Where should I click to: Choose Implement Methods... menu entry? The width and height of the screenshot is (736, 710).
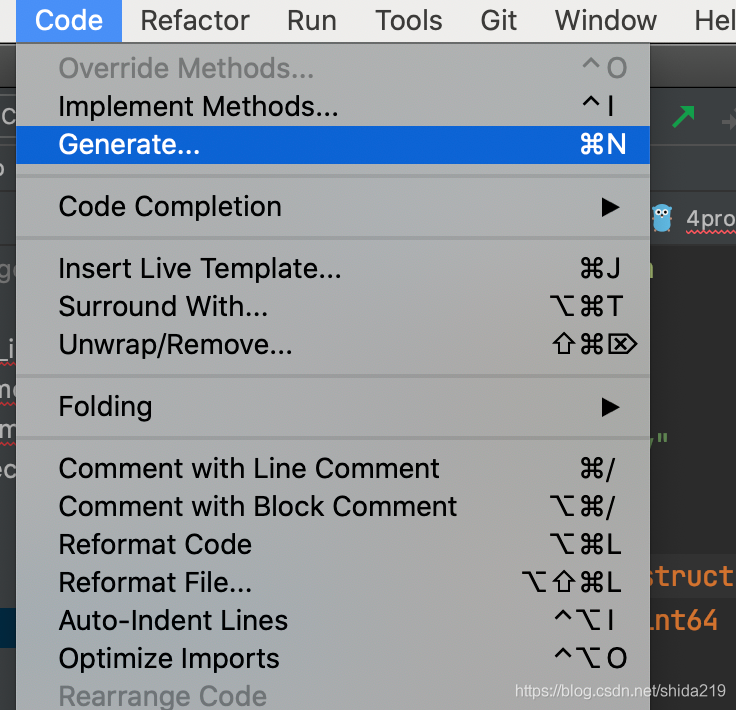tap(198, 106)
